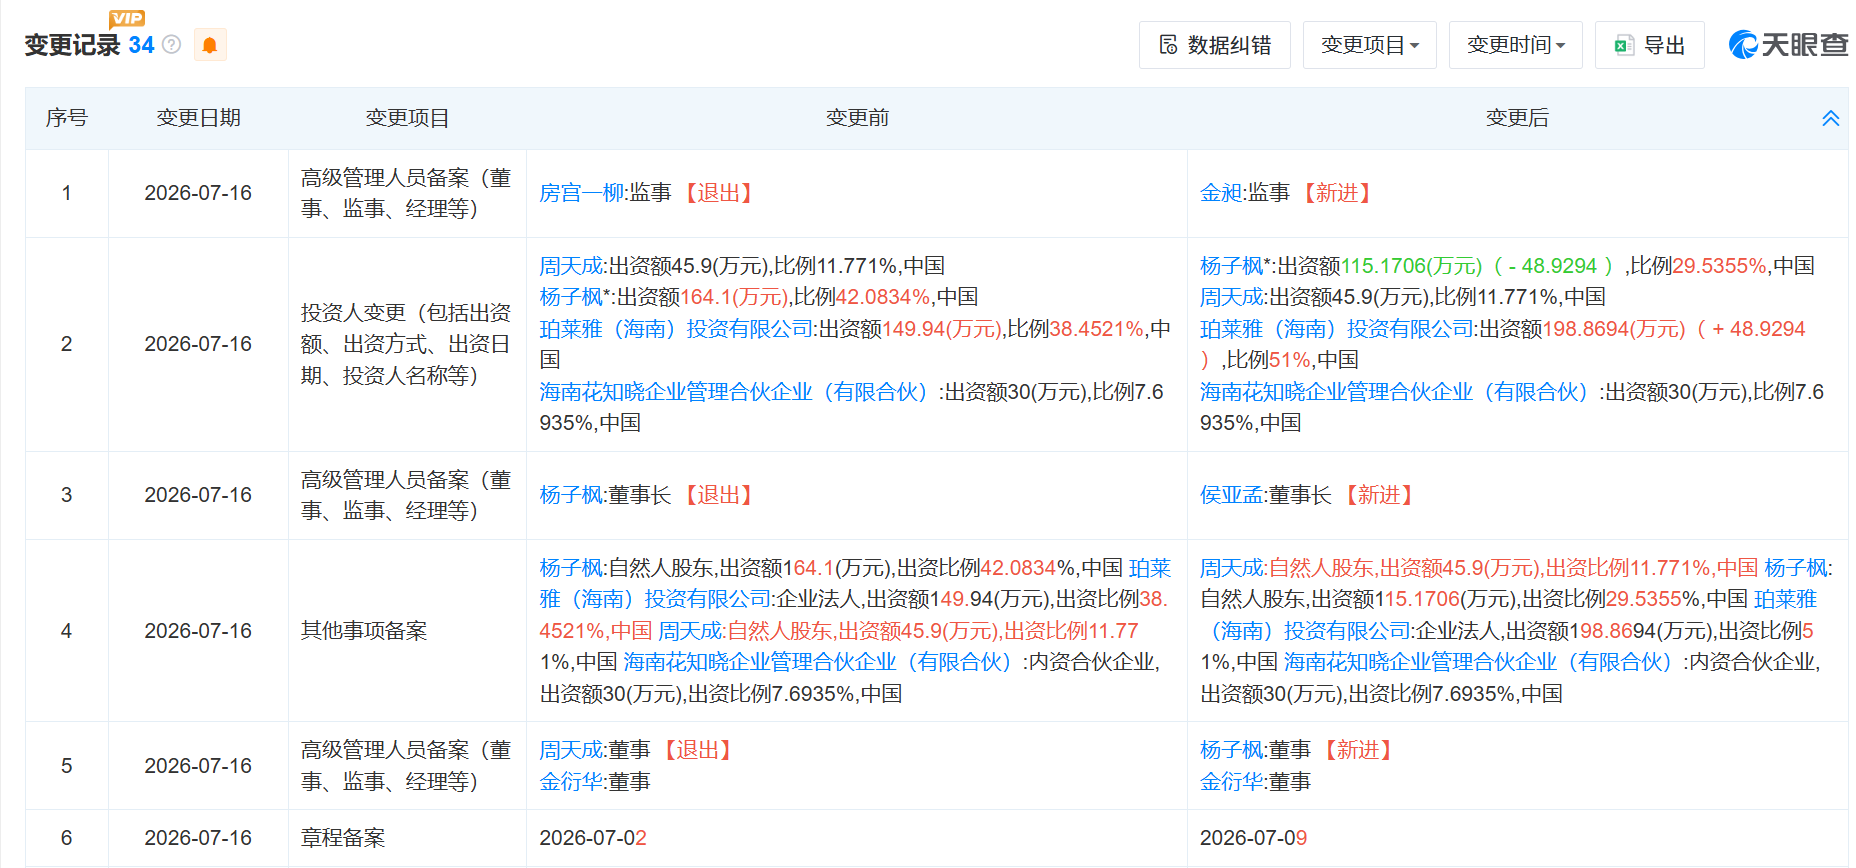This screenshot has height=868, width=1856.
Task: Click the 数据纠错 button
Action: [1215, 45]
